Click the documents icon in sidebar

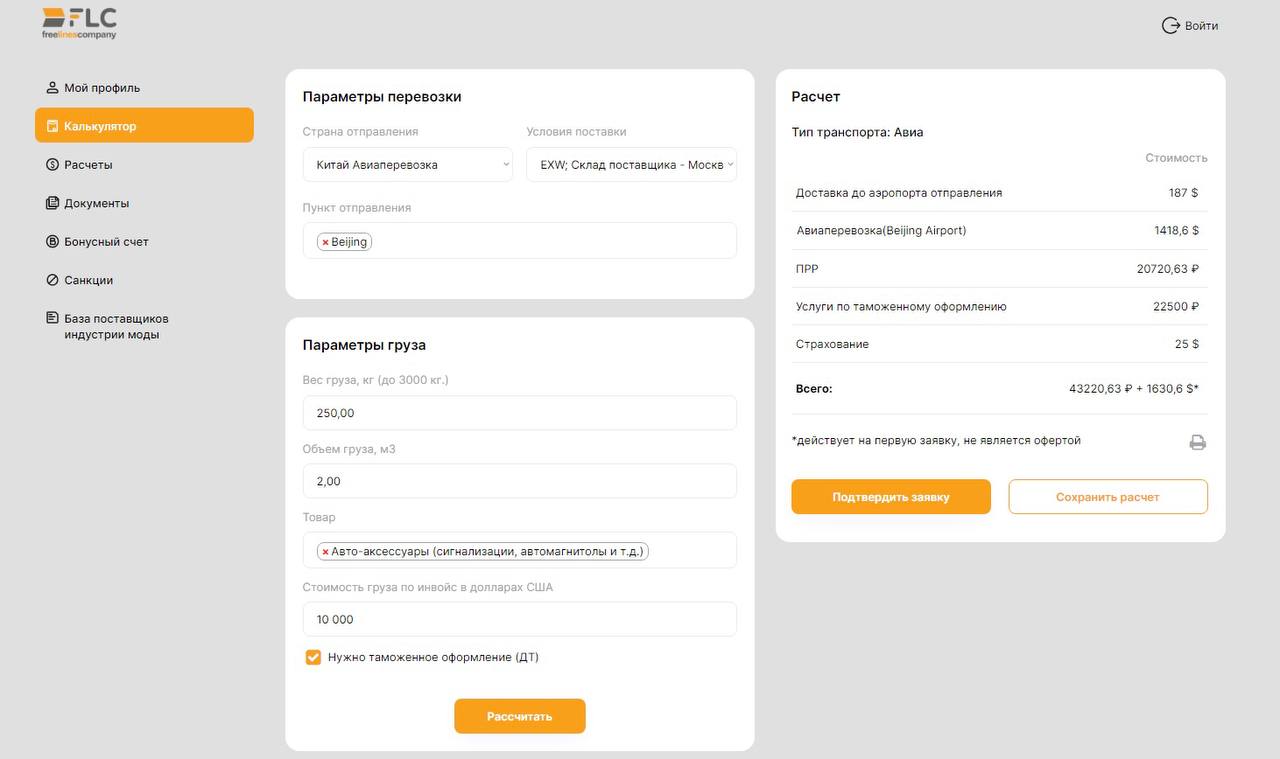pos(53,203)
